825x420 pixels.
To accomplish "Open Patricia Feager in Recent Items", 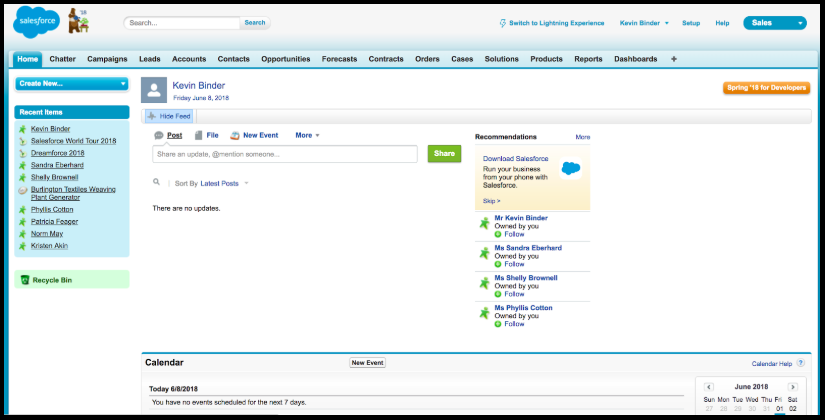I will coord(54,222).
